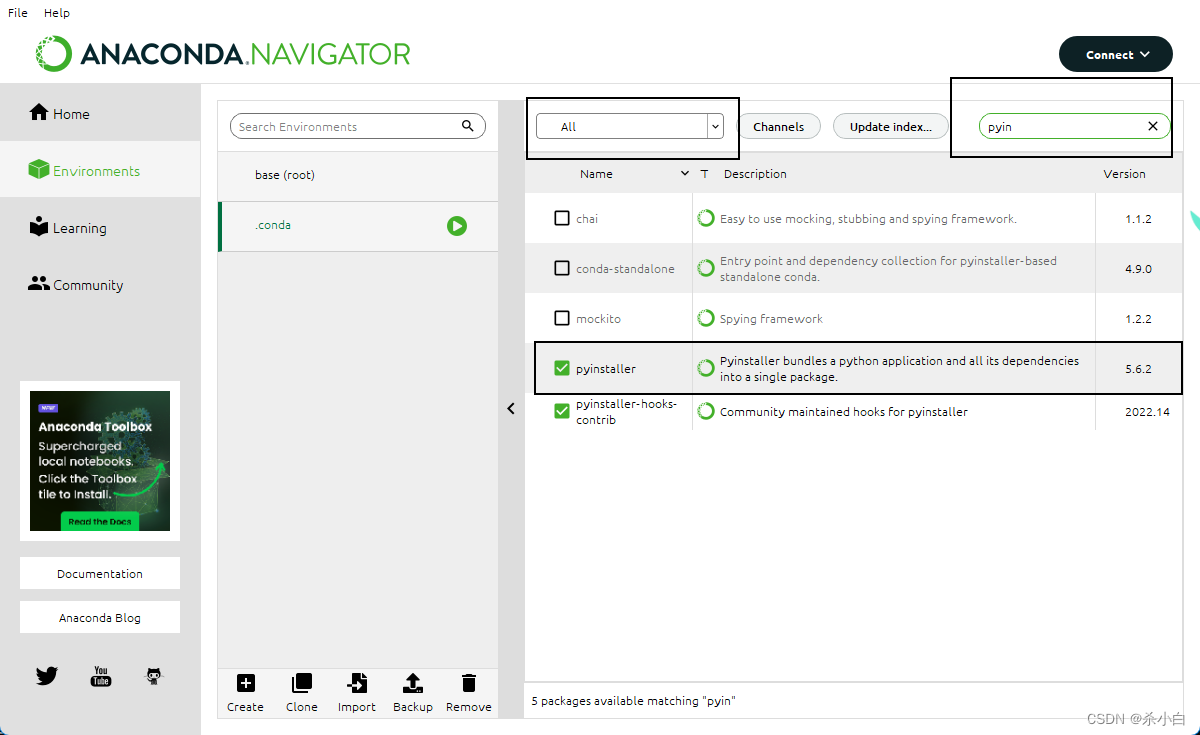This screenshot has height=735, width=1200.
Task: Open the All package filter dropdown
Action: pos(630,126)
